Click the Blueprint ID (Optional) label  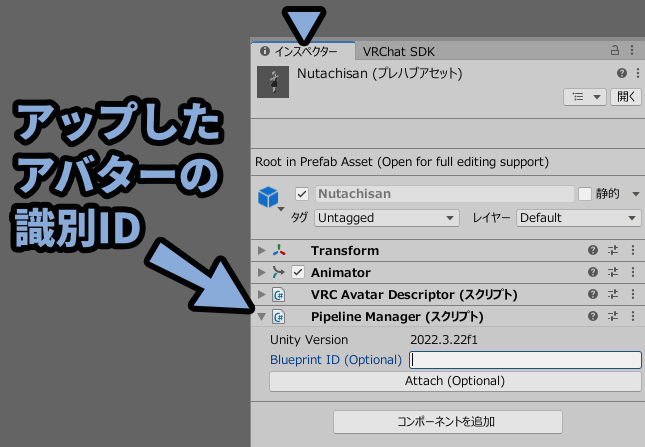336,360
